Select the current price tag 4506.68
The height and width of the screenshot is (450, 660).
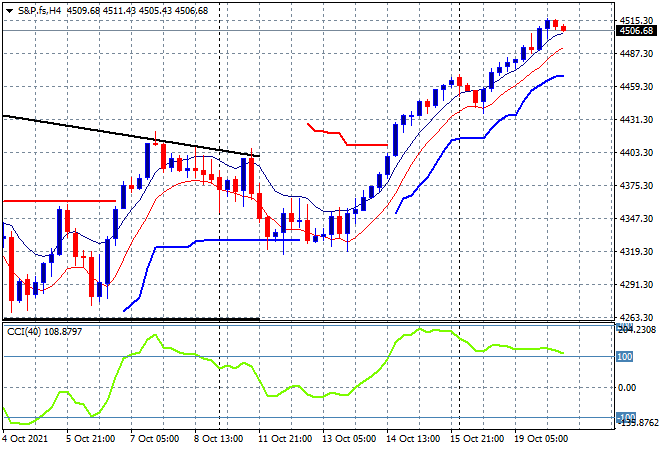pos(636,31)
